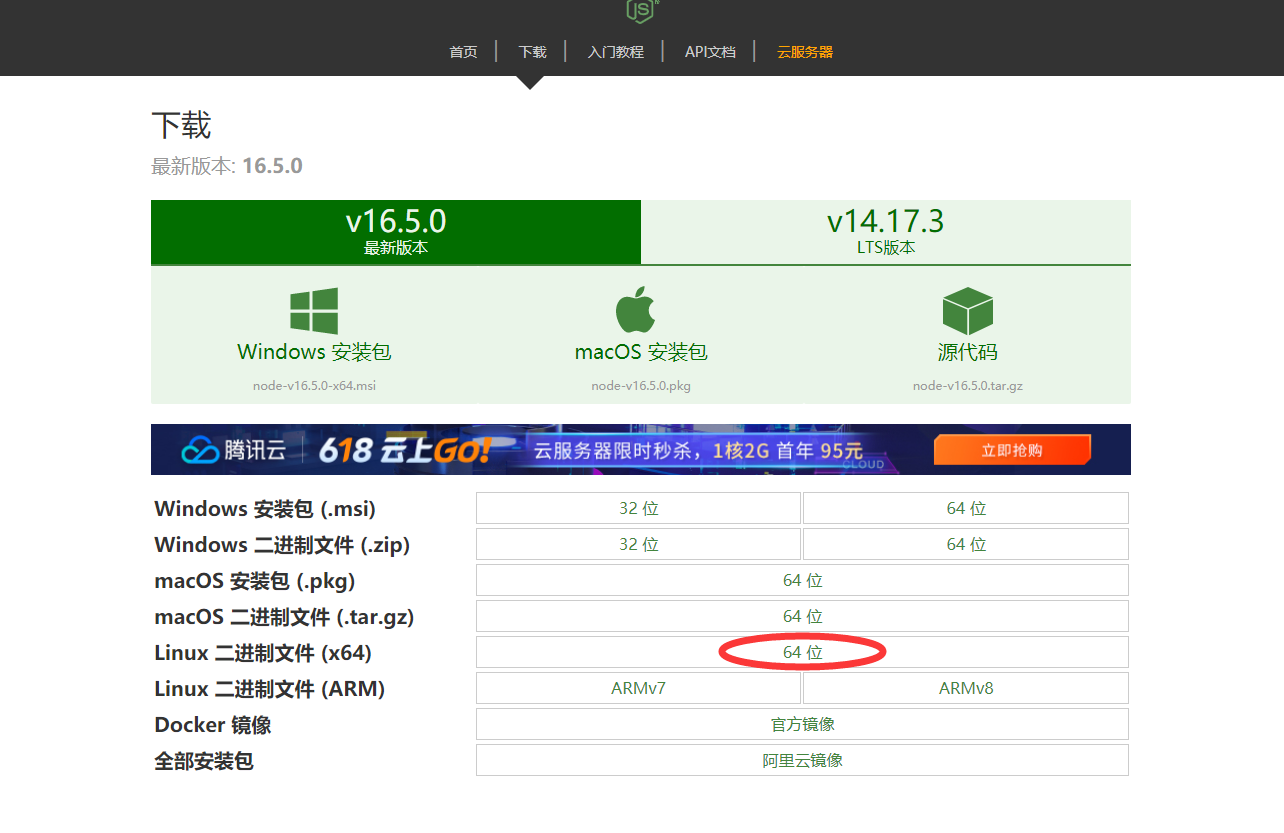Download the circled Linux 64 位 binary

tap(802, 651)
